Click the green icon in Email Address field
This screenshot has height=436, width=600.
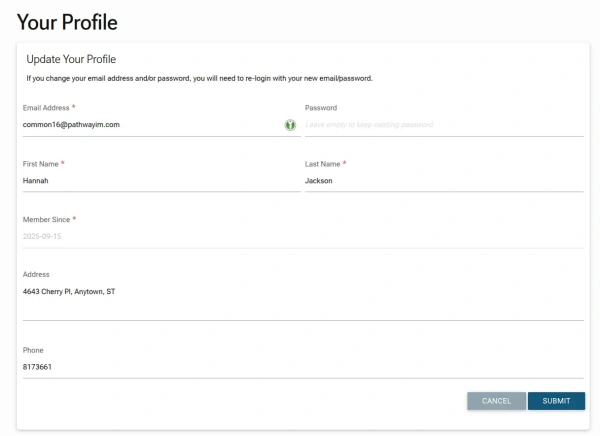[x=290, y=125]
